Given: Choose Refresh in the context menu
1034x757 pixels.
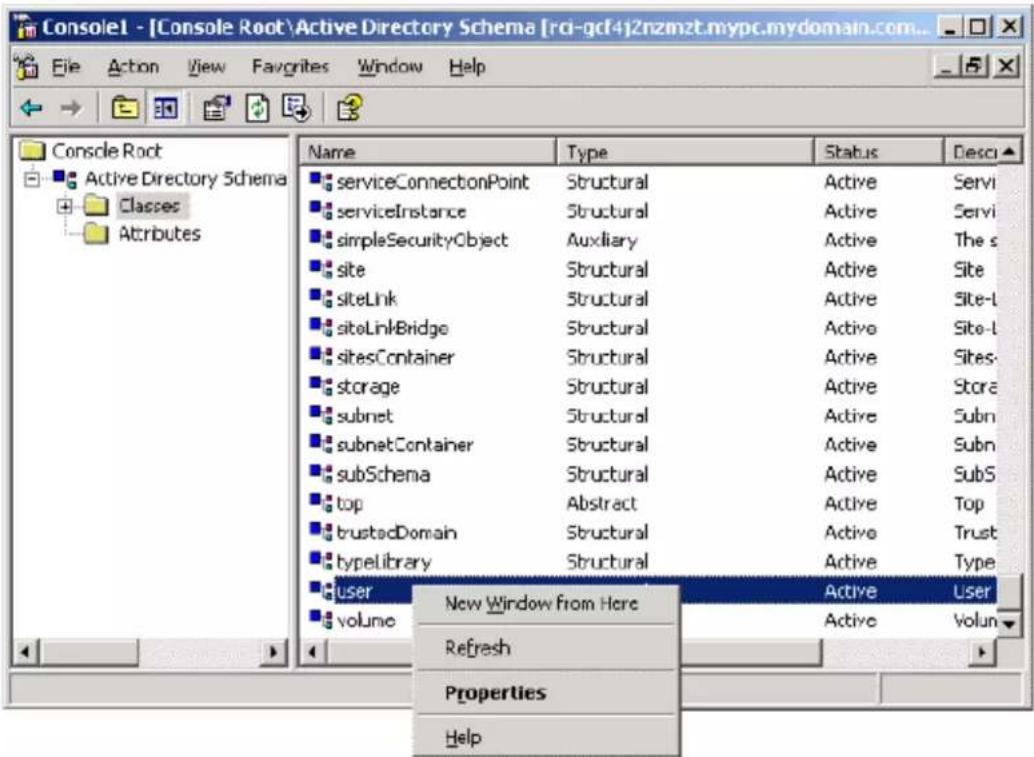Looking at the screenshot, I should pyautogui.click(x=546, y=648).
